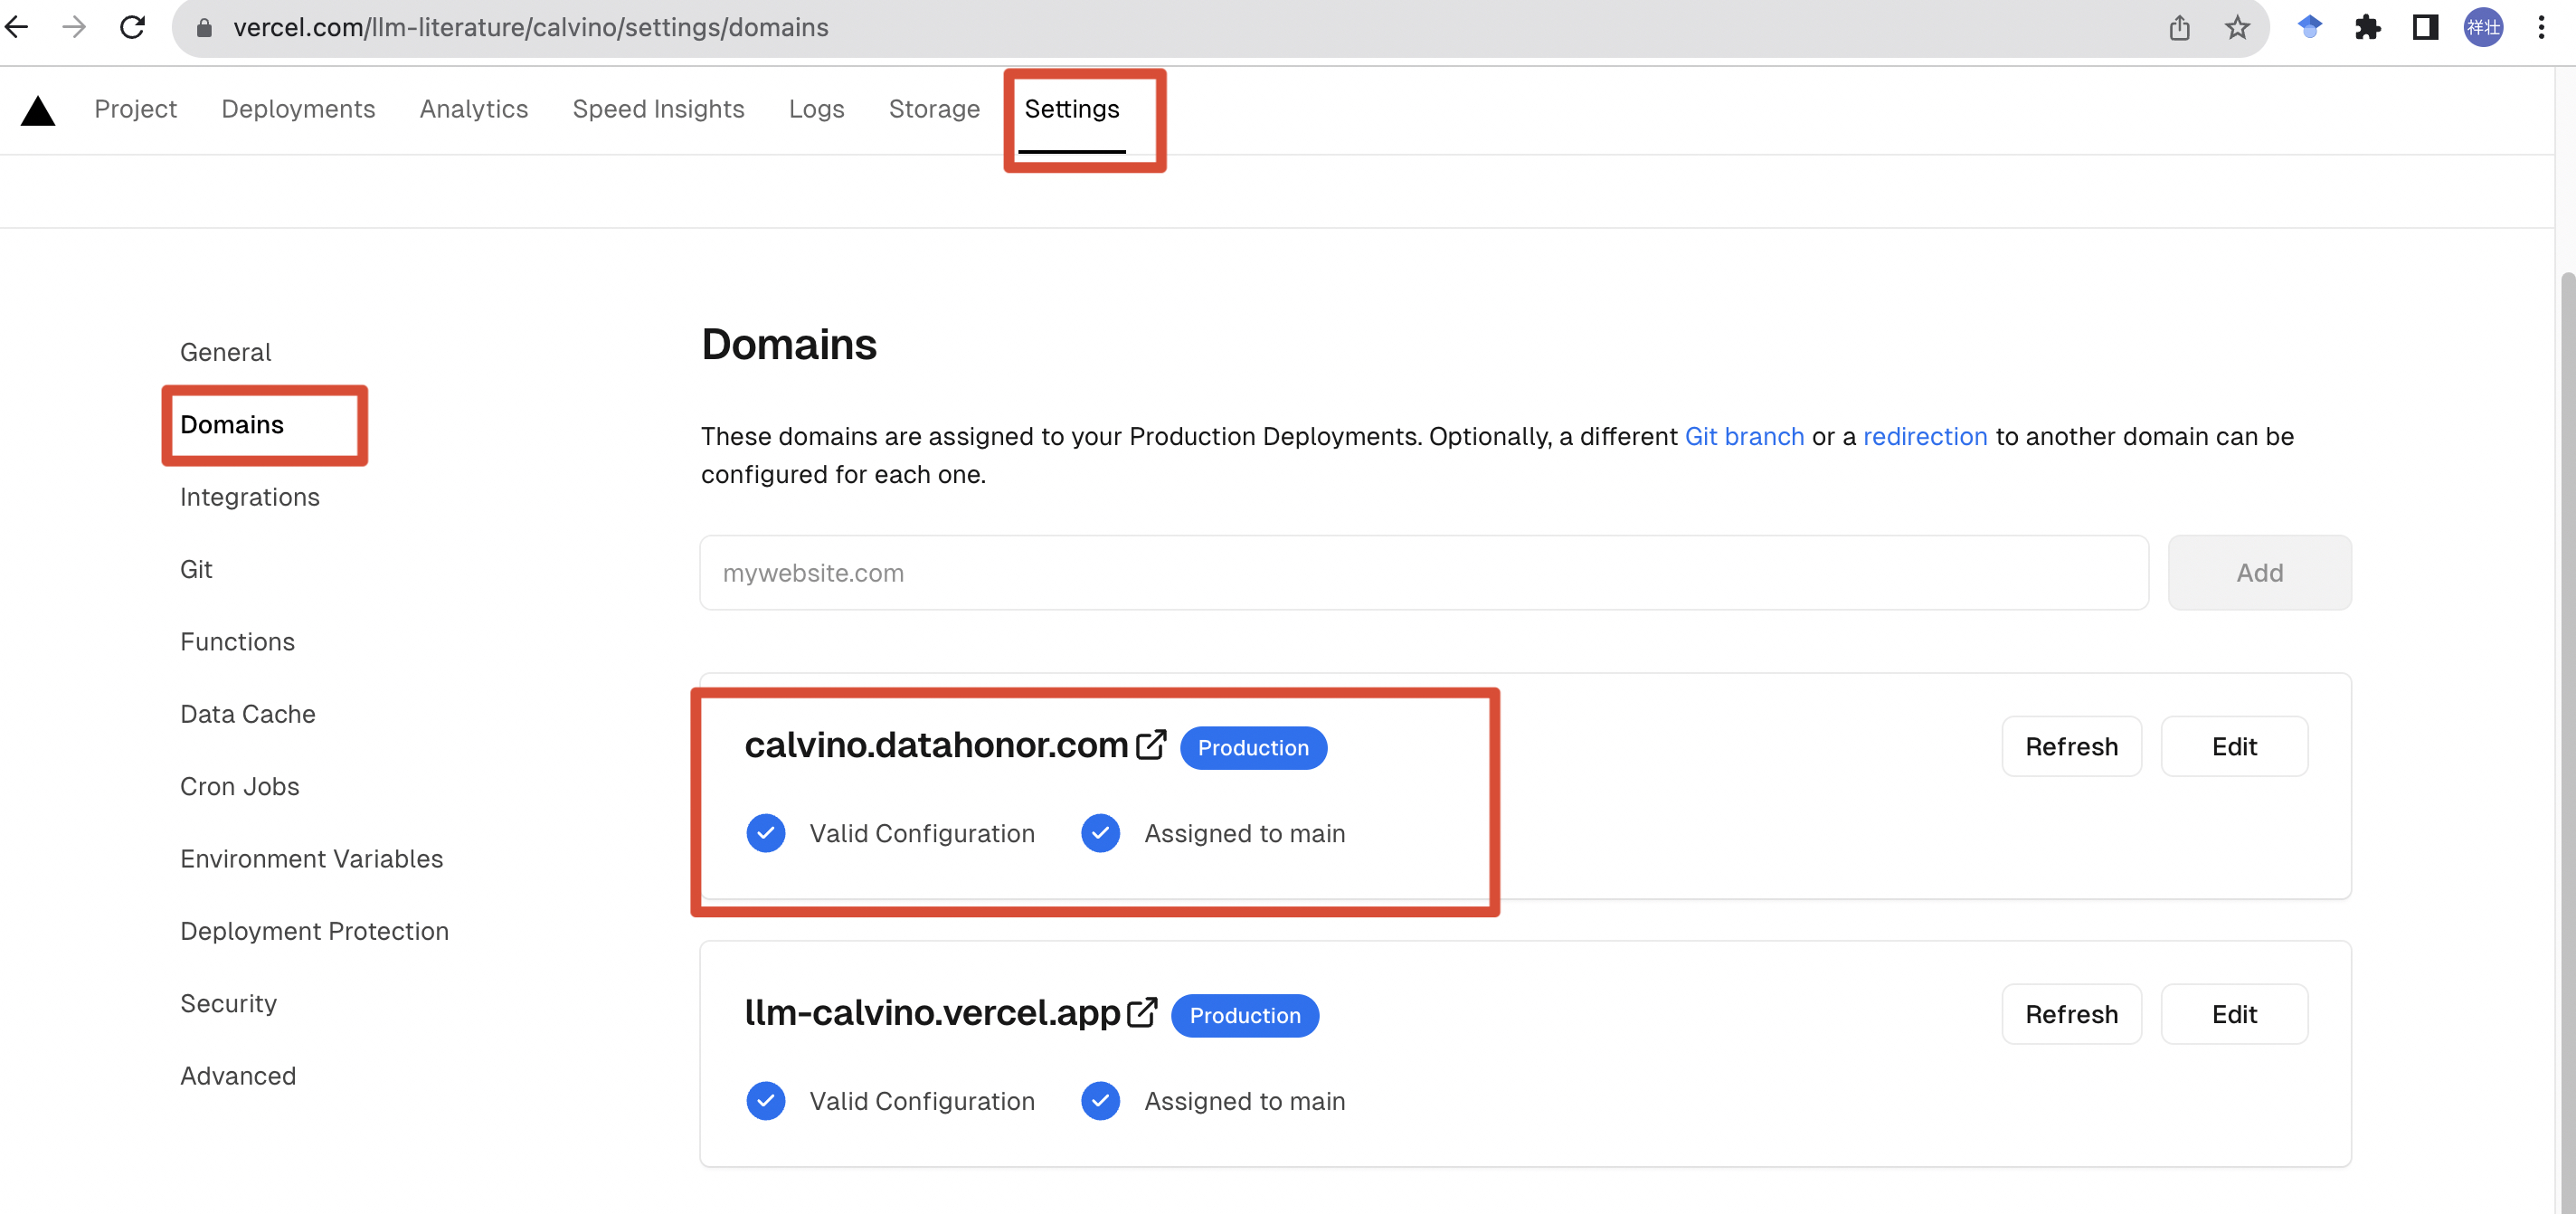Click the browser back arrow
Image resolution: width=2576 pixels, height=1214 pixels.
[17, 27]
